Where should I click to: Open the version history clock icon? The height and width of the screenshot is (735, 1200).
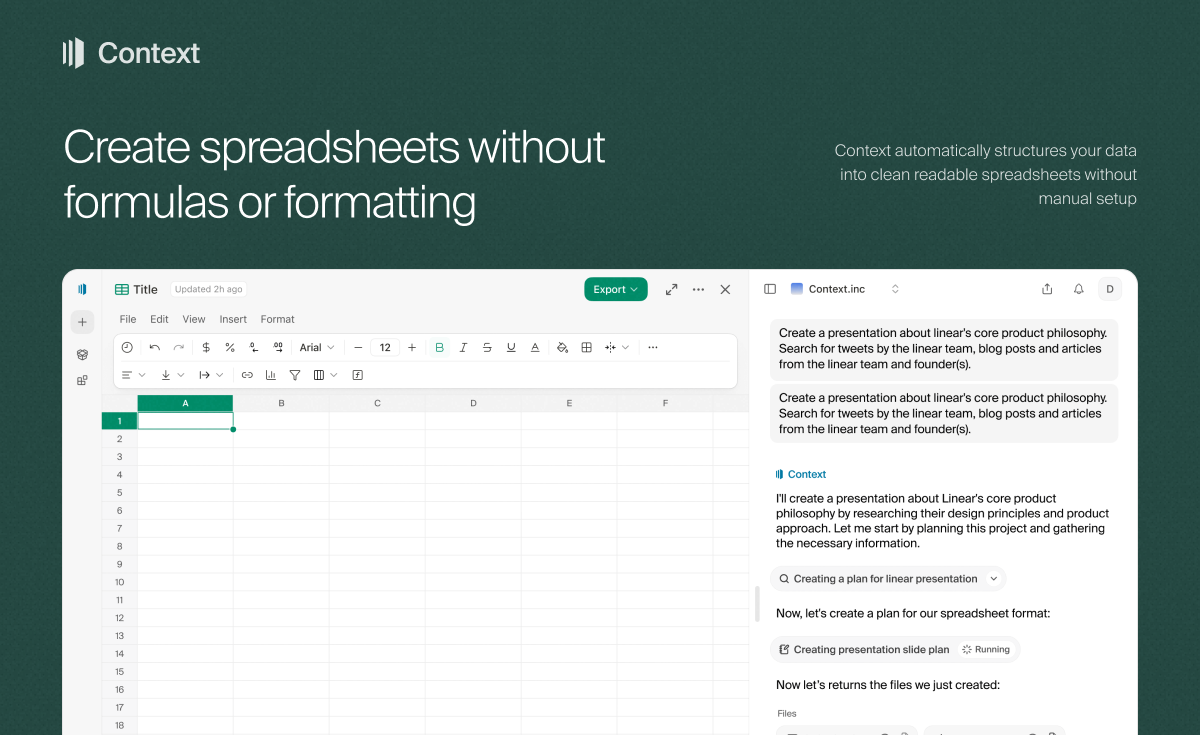pos(127,347)
